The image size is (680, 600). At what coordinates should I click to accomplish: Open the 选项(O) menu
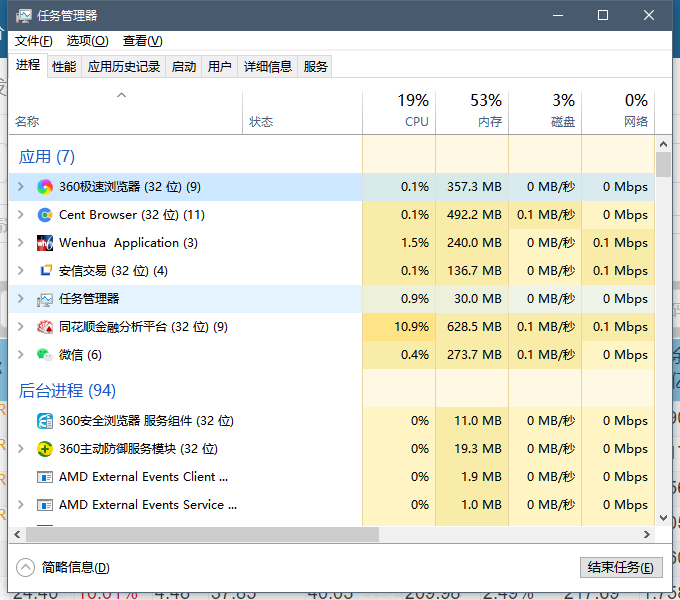coord(87,41)
